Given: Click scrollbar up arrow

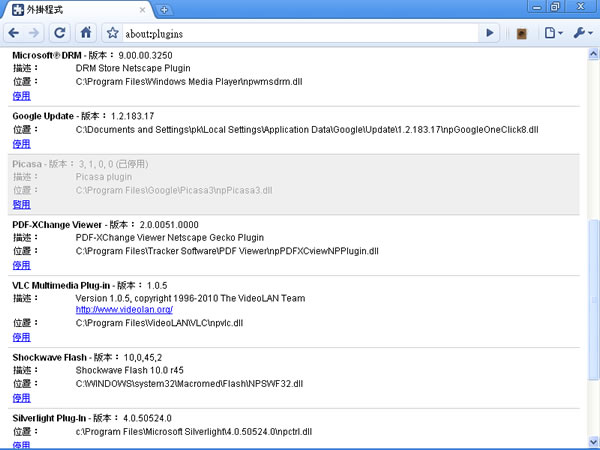Looking at the screenshot, I should [593, 54].
